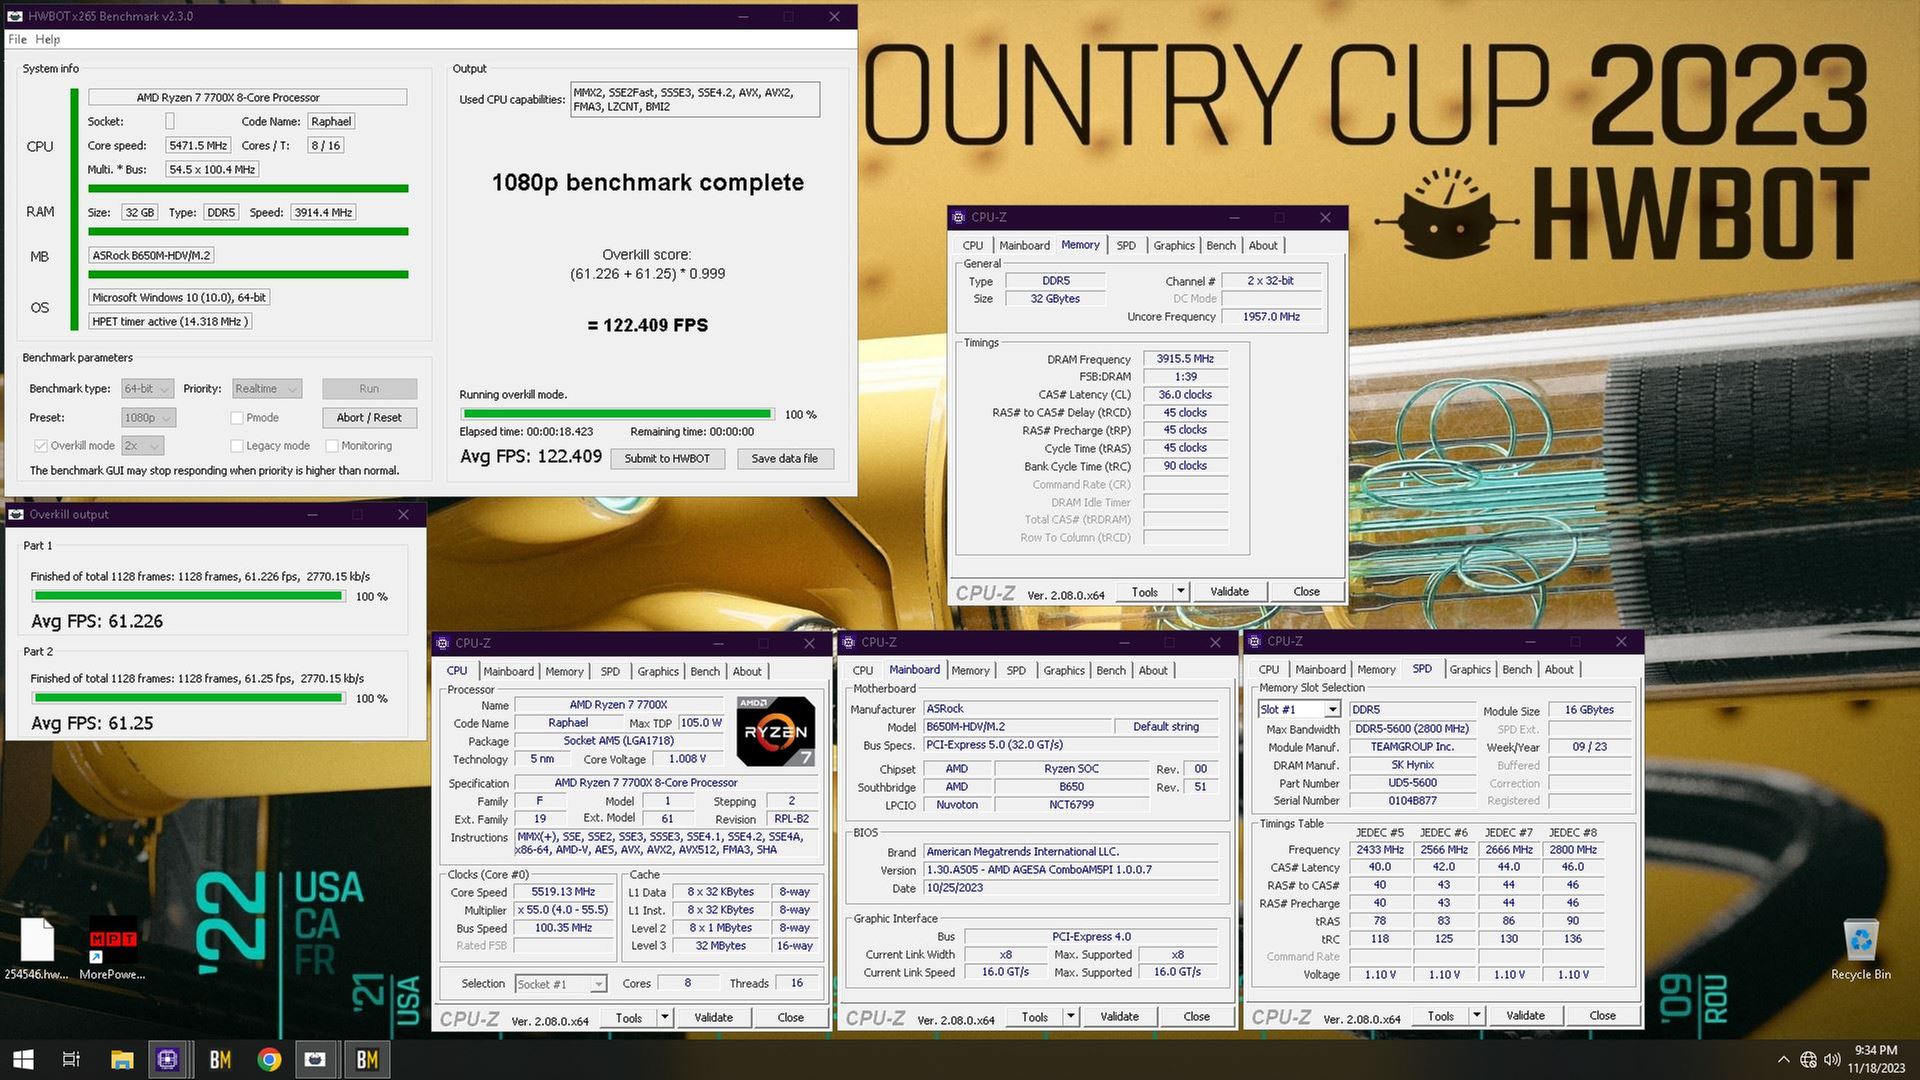Open the Windows Start menu
Viewport: 1920px width, 1080px height.
coord(23,1059)
